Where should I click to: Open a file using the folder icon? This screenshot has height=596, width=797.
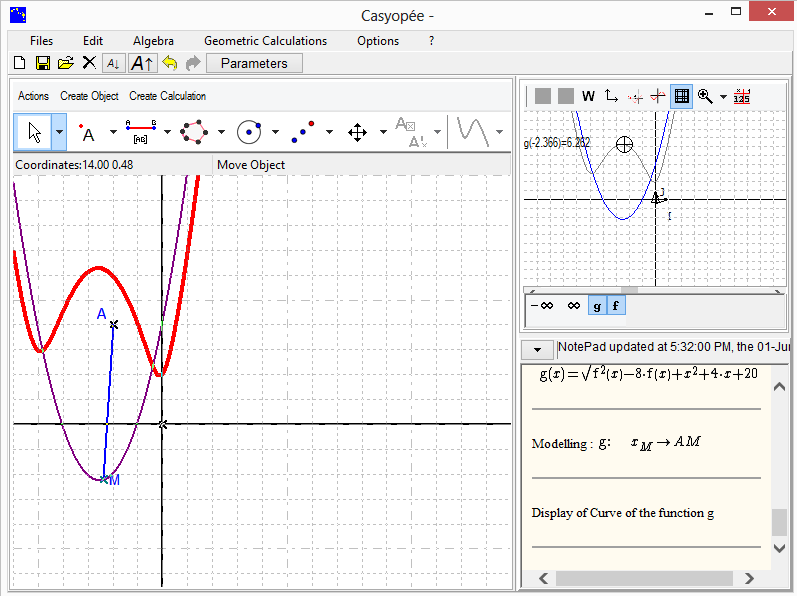pos(66,63)
